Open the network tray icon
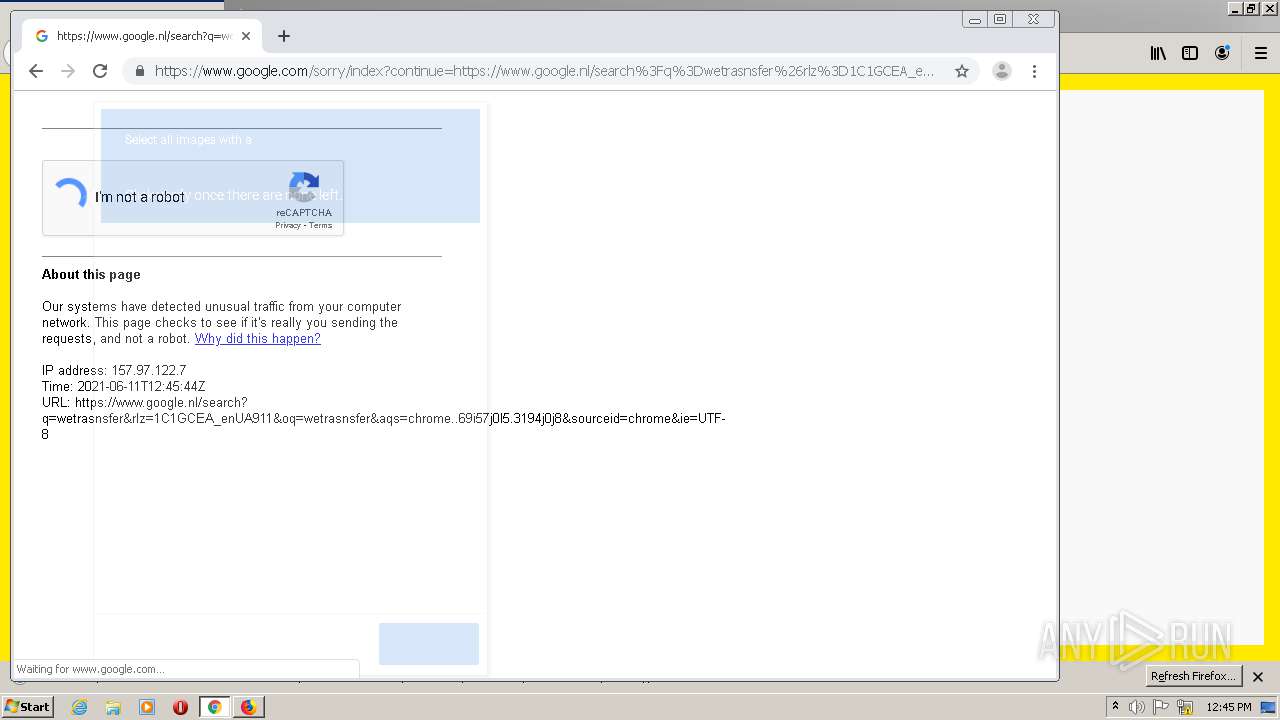Viewport: 1280px width, 720px height. pyautogui.click(x=1185, y=707)
